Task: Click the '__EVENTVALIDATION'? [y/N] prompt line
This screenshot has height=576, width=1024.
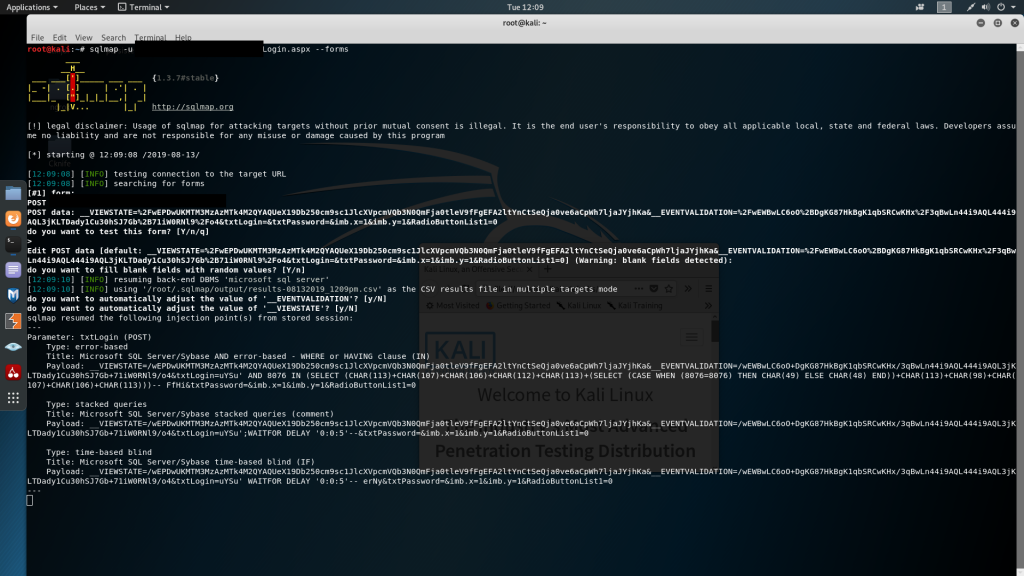Action: 207,298
